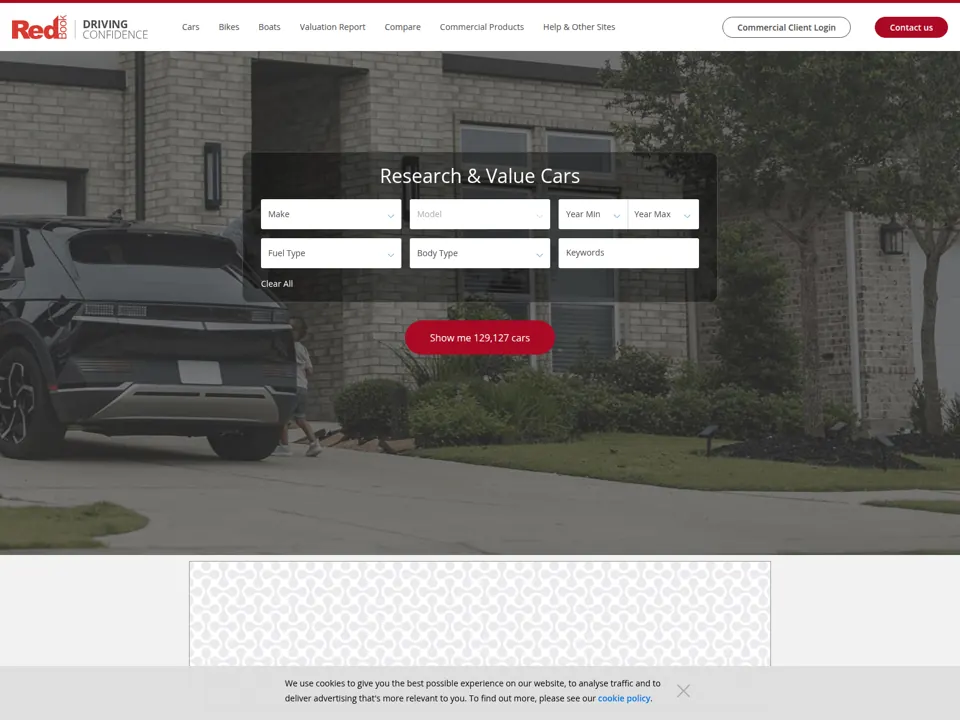
Task: Open the Year Min dropdown
Action: pos(593,214)
